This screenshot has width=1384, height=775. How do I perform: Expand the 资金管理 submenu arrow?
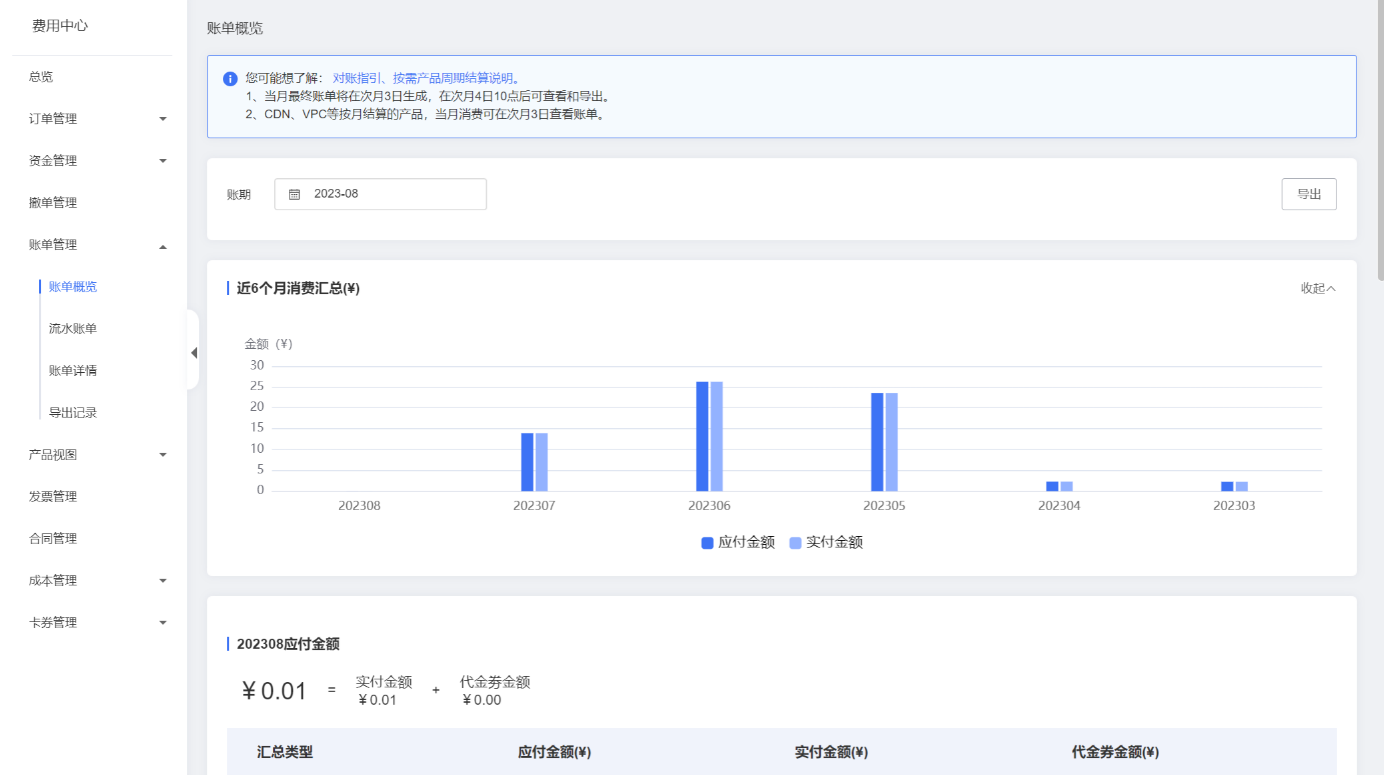[x=163, y=161]
